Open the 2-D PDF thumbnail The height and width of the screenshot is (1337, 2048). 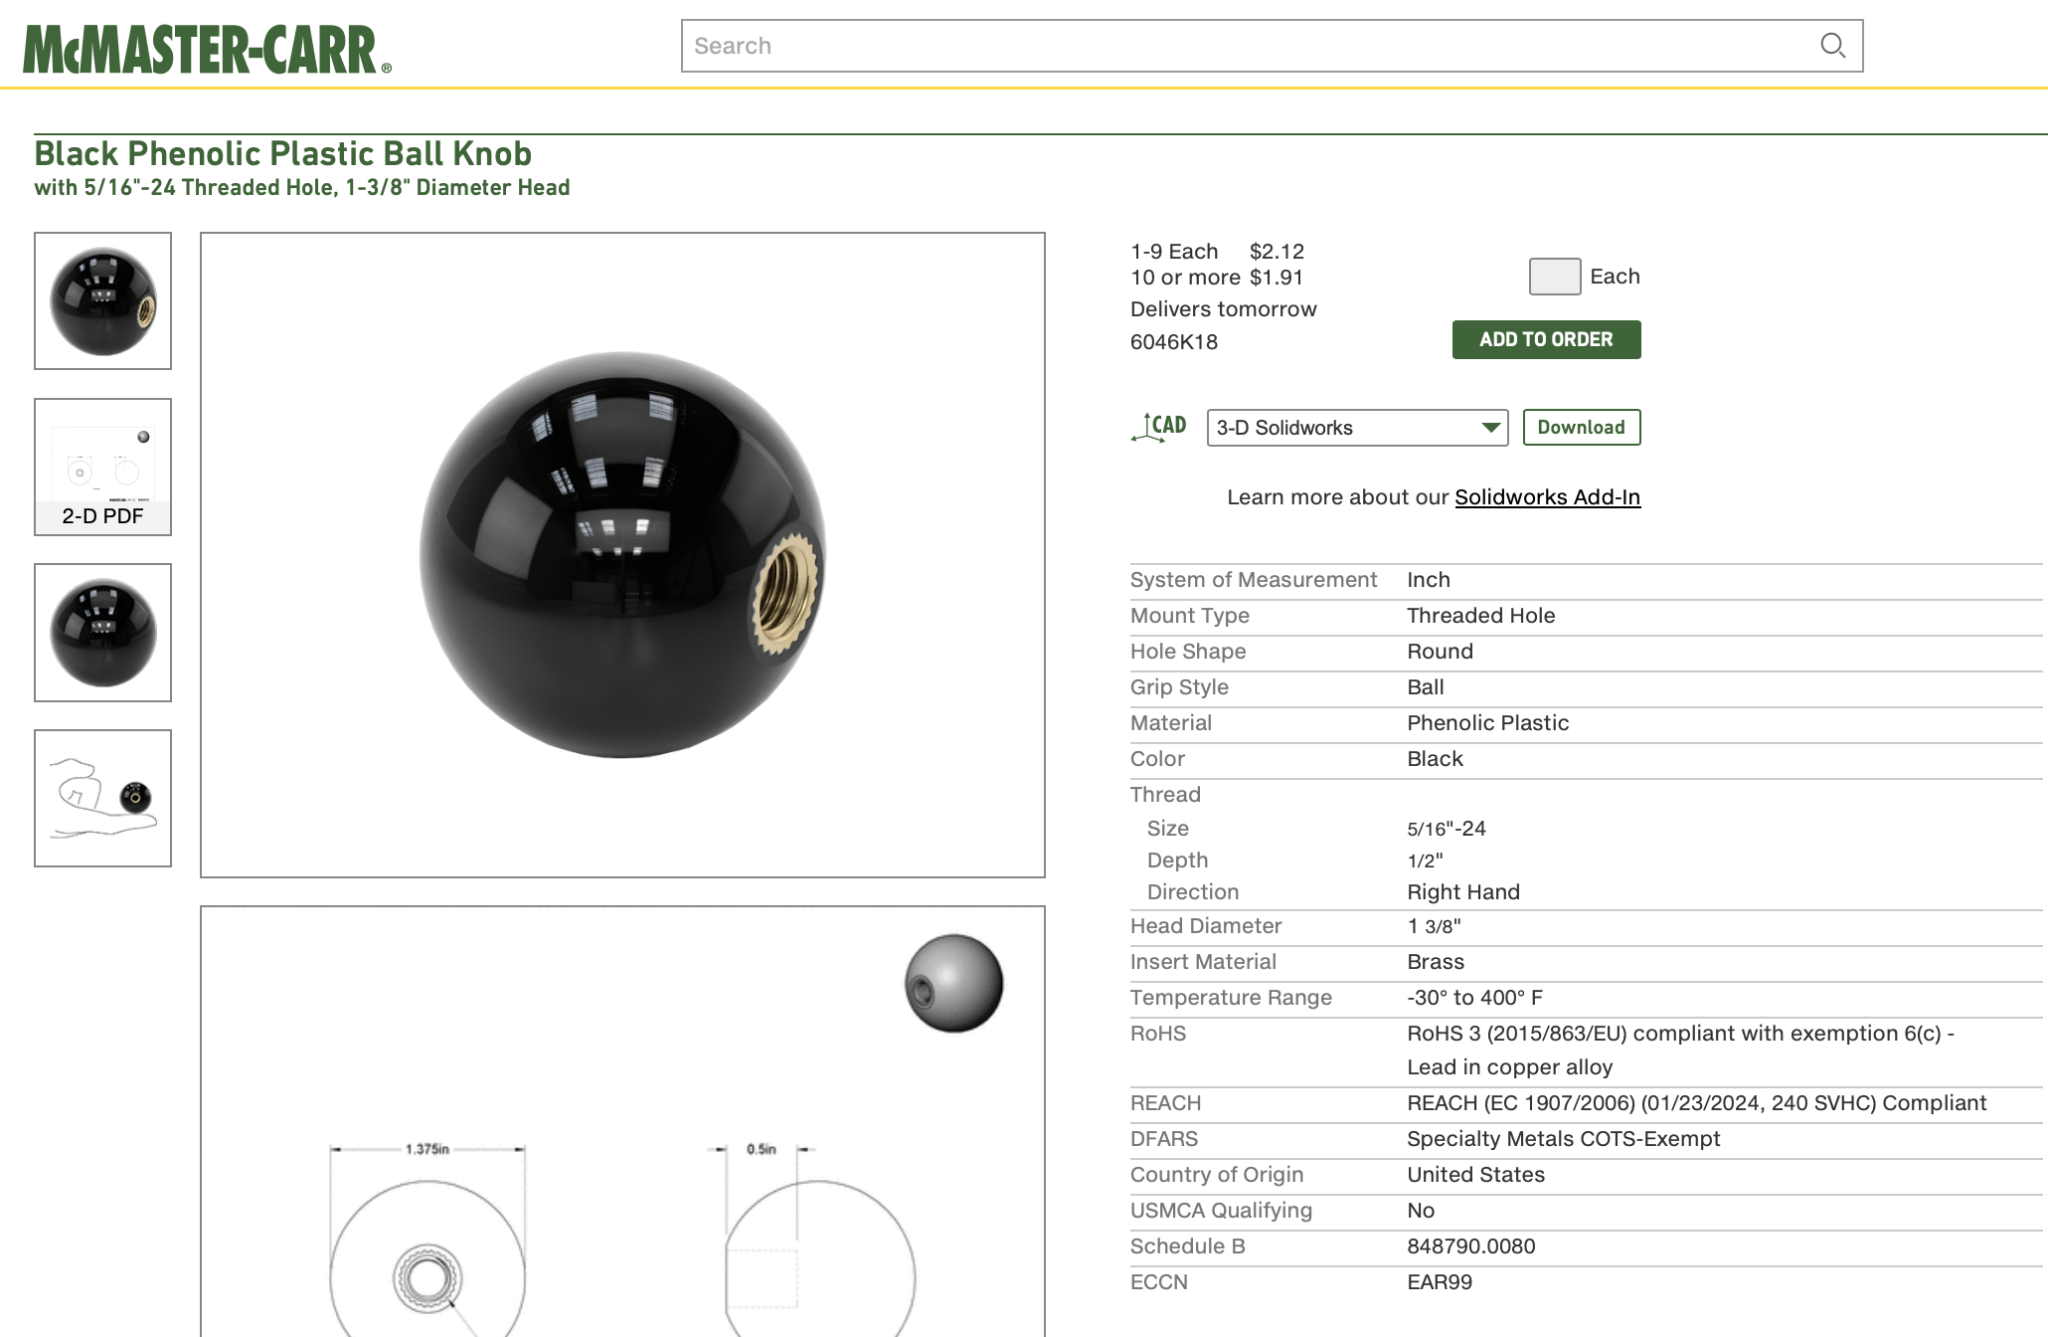pyautogui.click(x=103, y=467)
